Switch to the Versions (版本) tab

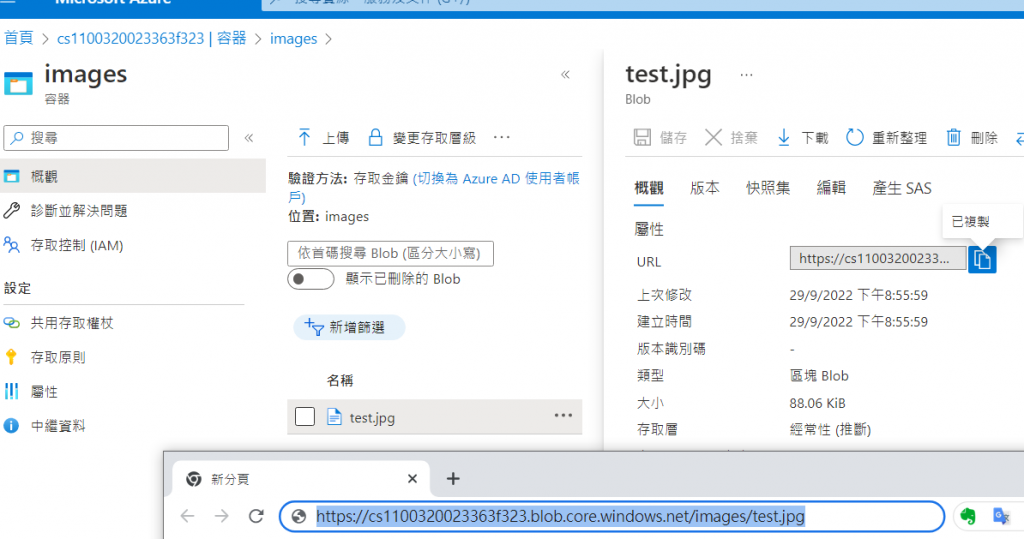[705, 188]
